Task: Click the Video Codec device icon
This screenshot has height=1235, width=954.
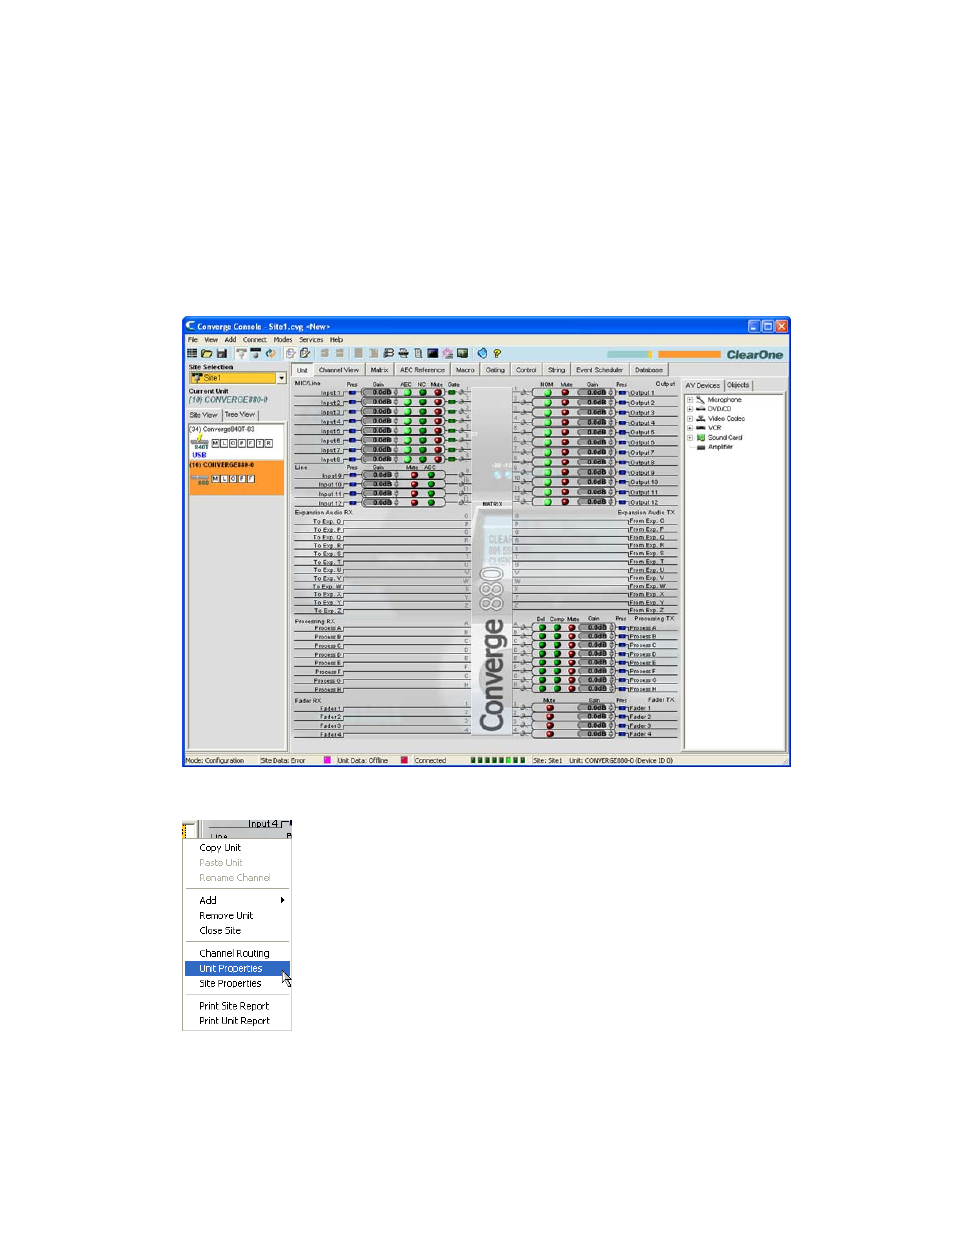Action: pyautogui.click(x=700, y=419)
